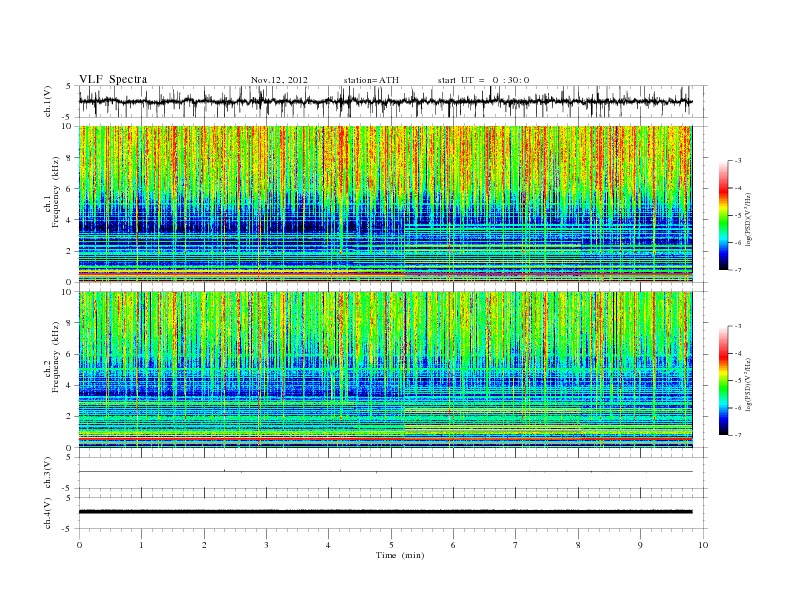792x612 pixels.
Task: Click the ch.1 spectrogram PSD color bar
Action: tap(724, 215)
